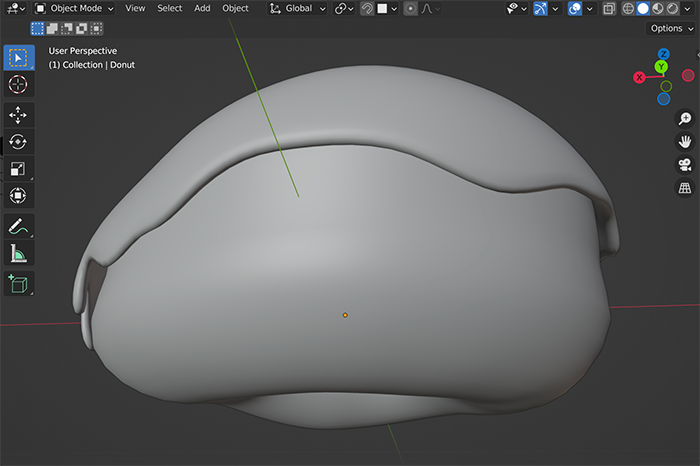Image resolution: width=700 pixels, height=466 pixels.
Task: Activate the Measure tool
Action: [x=19, y=254]
